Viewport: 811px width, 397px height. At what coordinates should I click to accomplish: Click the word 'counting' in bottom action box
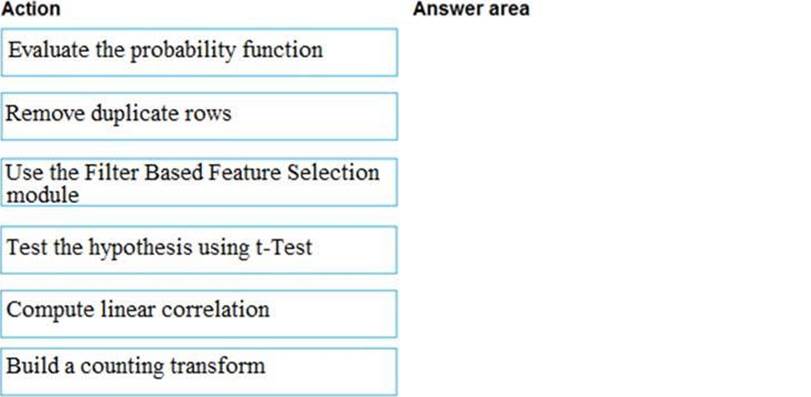[122, 368]
